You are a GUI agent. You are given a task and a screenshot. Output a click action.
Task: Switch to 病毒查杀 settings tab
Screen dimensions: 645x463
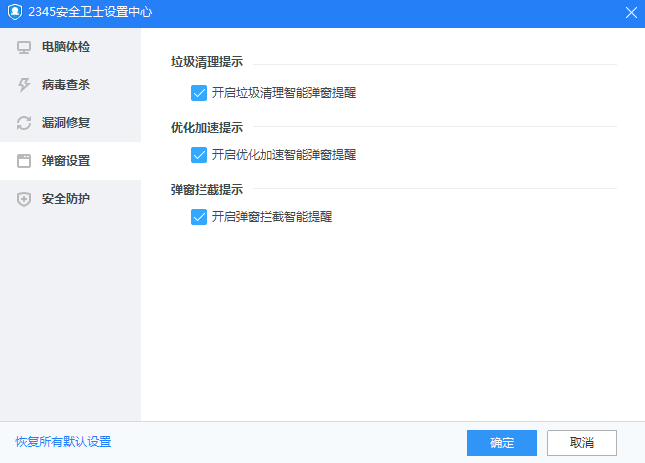tap(70, 85)
